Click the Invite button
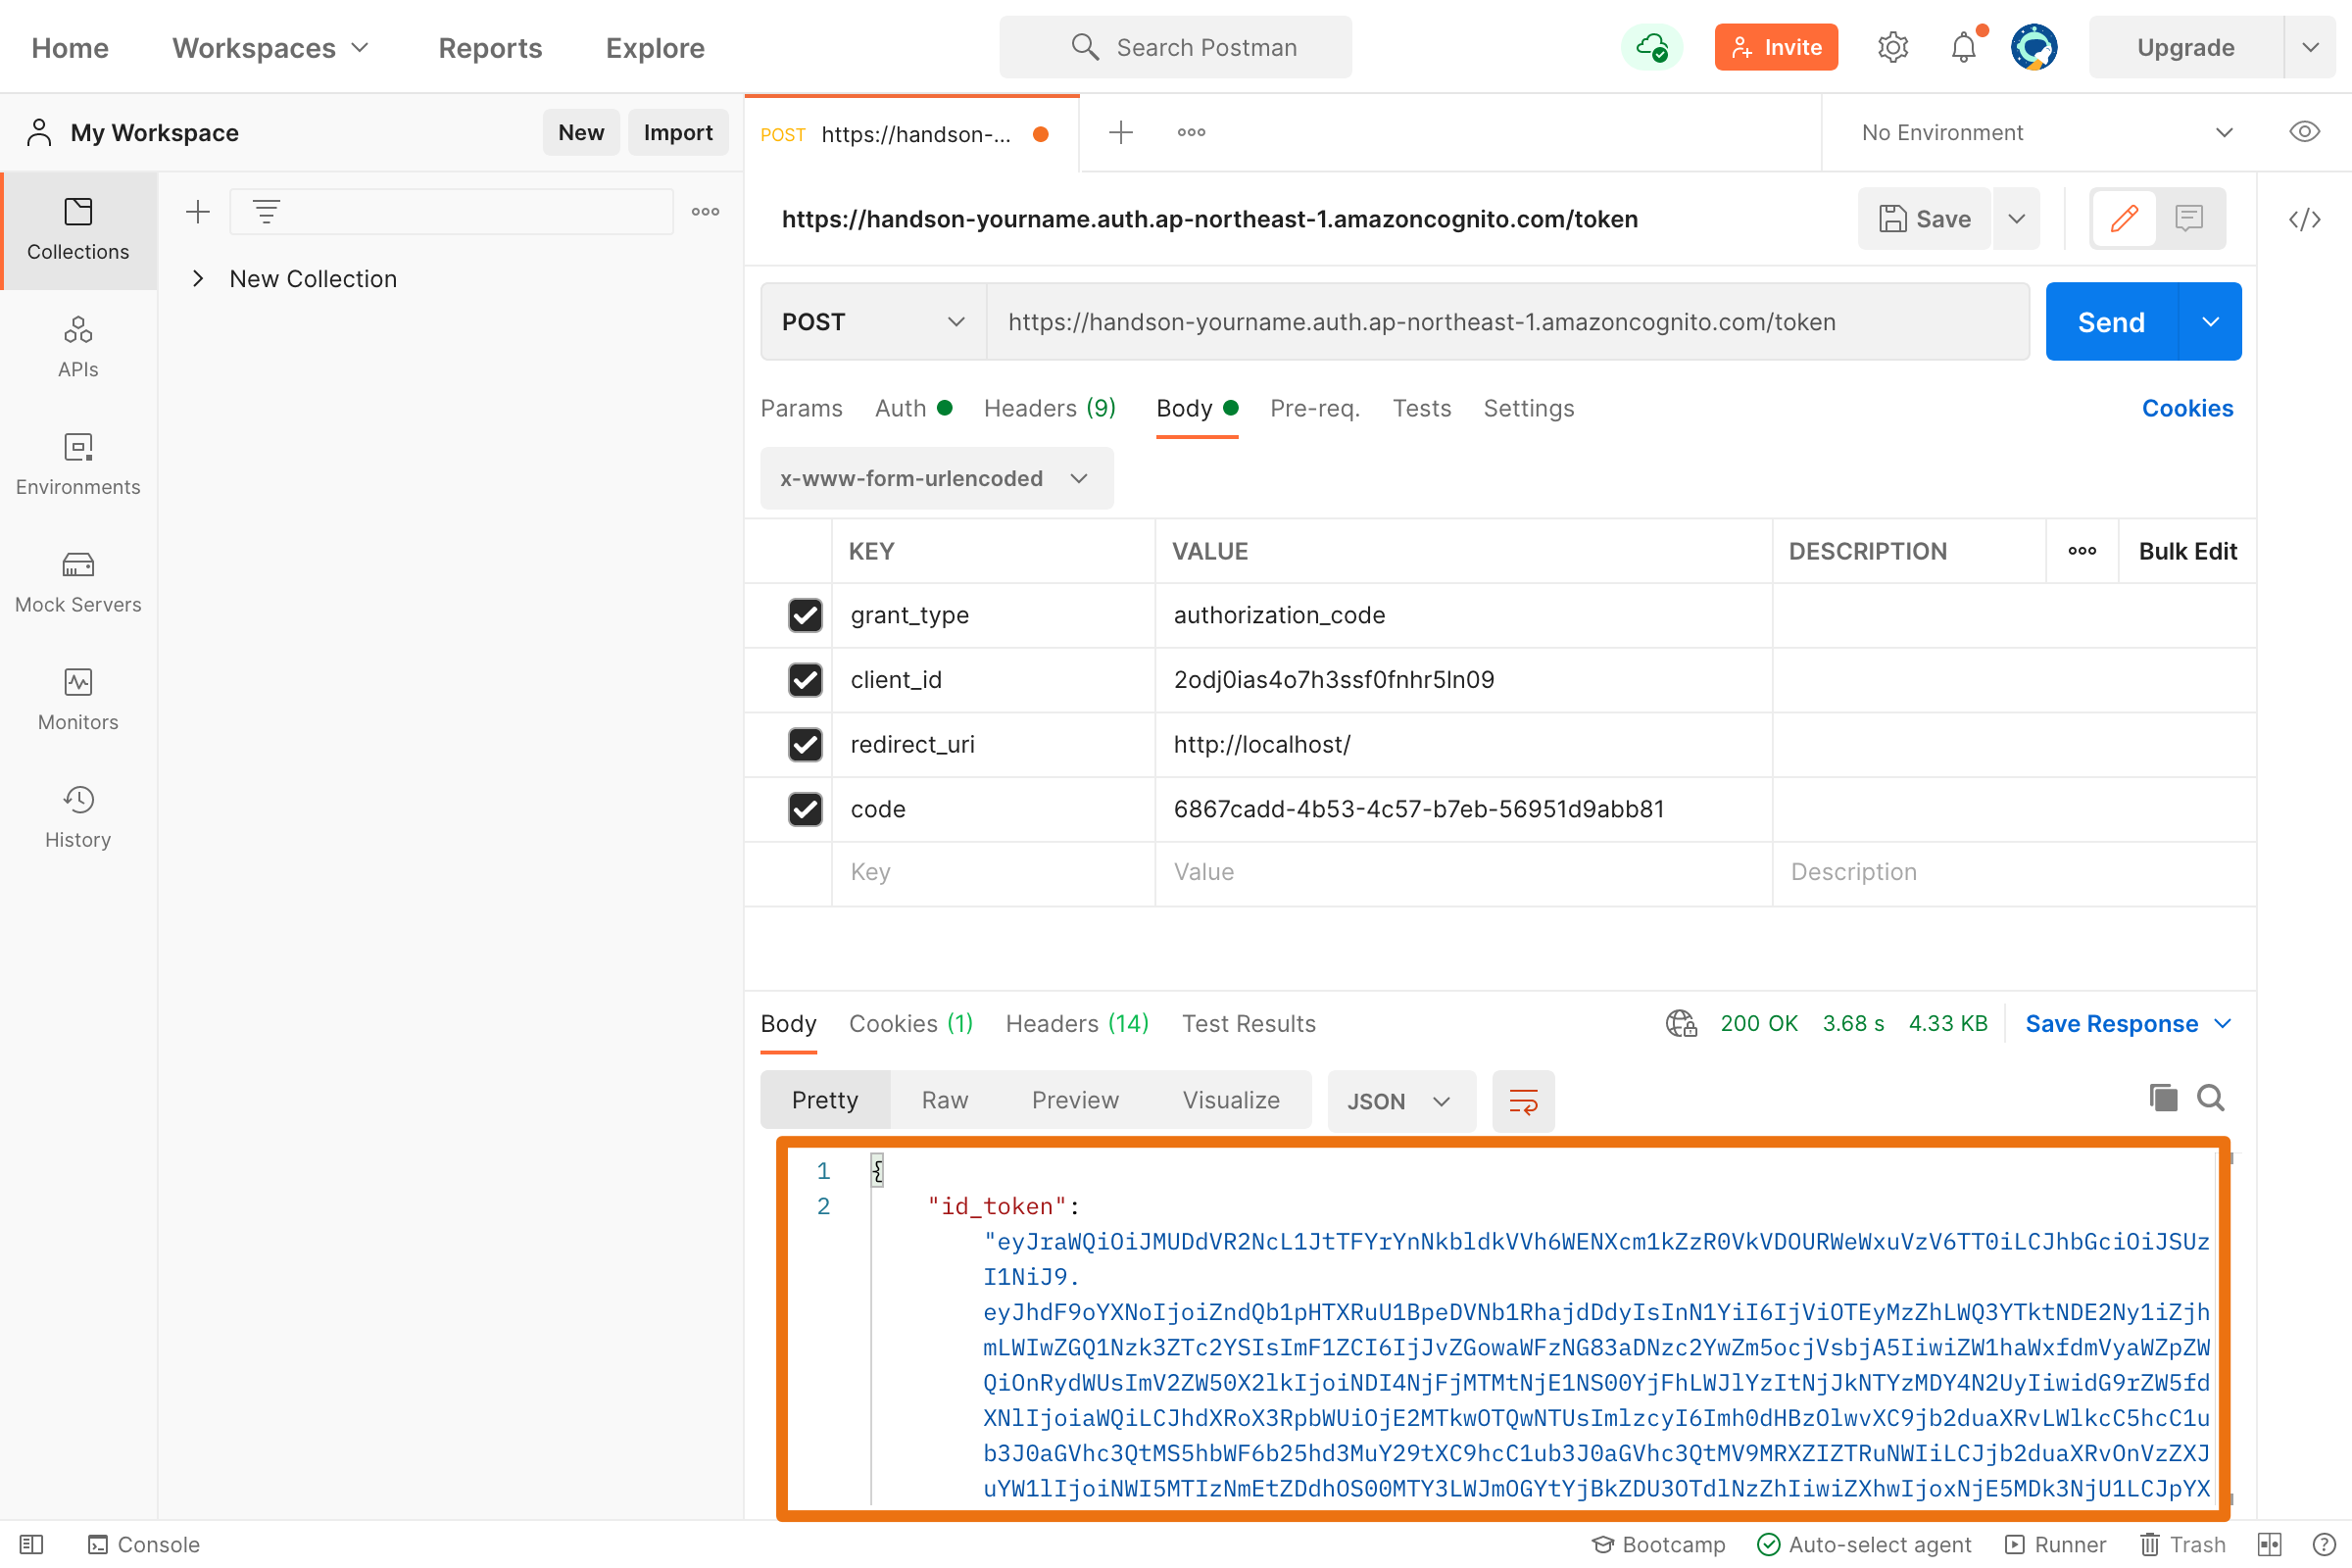2352x1568 pixels. [x=1776, y=47]
